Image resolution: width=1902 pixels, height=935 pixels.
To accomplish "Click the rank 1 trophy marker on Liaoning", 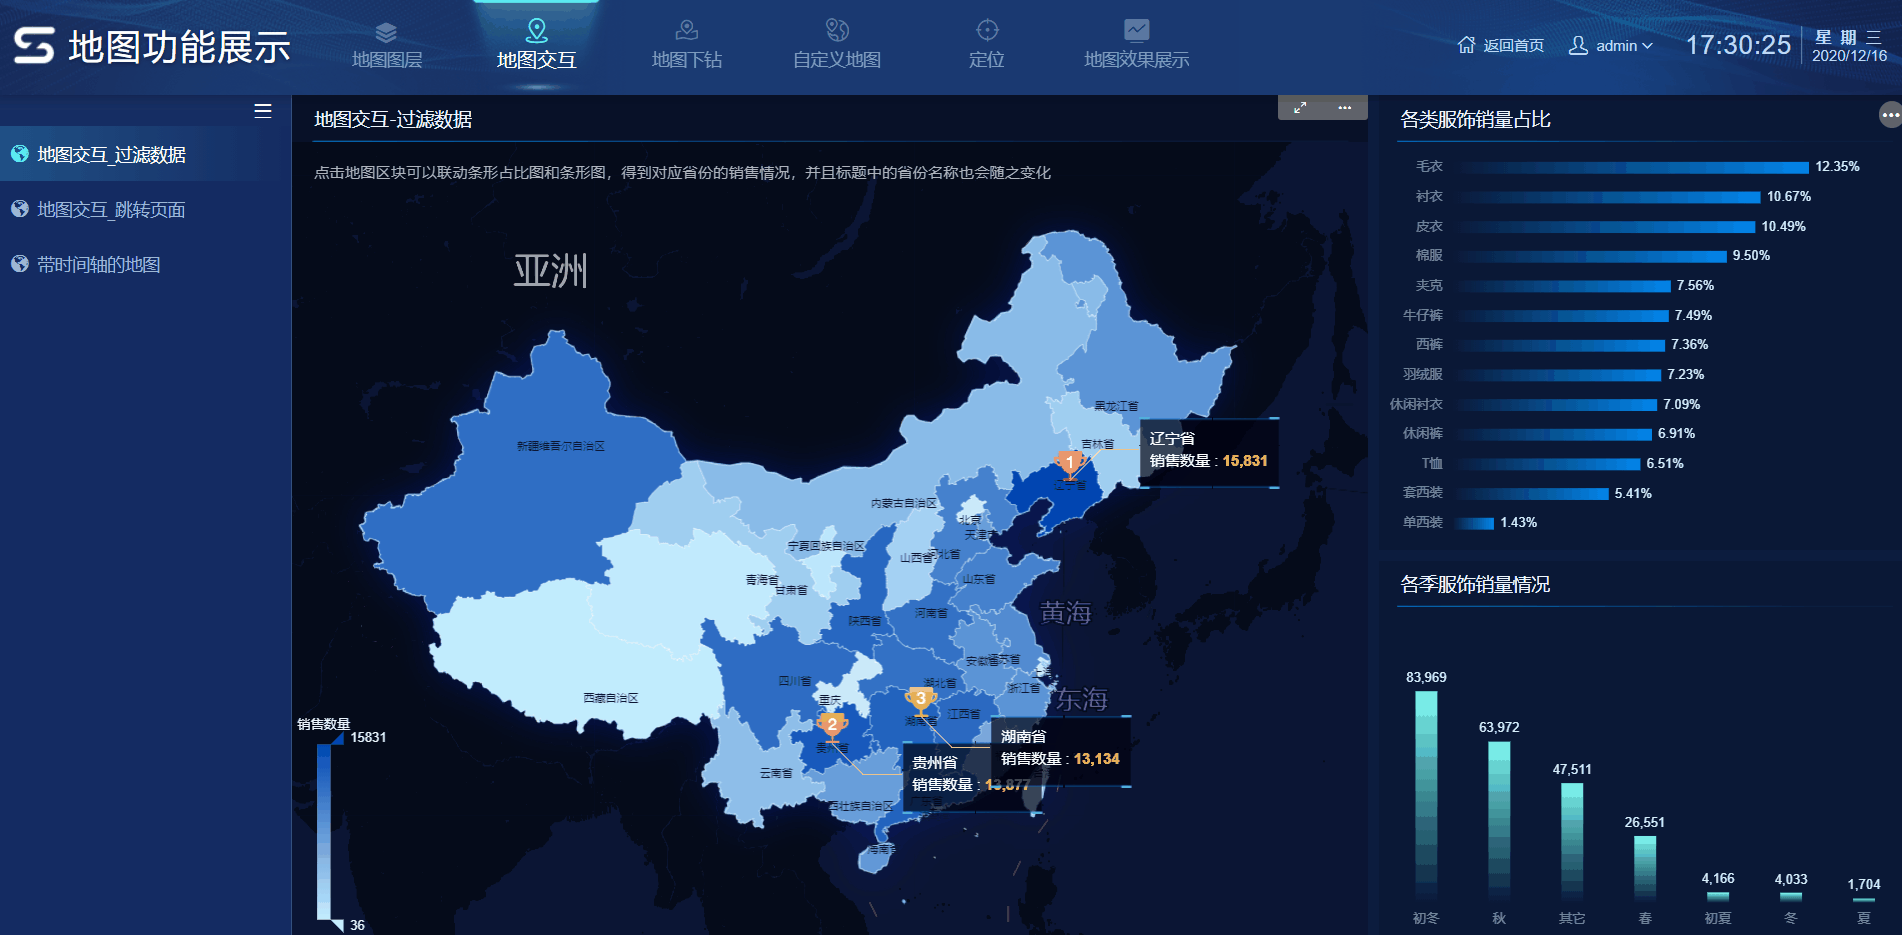I will (1069, 463).
